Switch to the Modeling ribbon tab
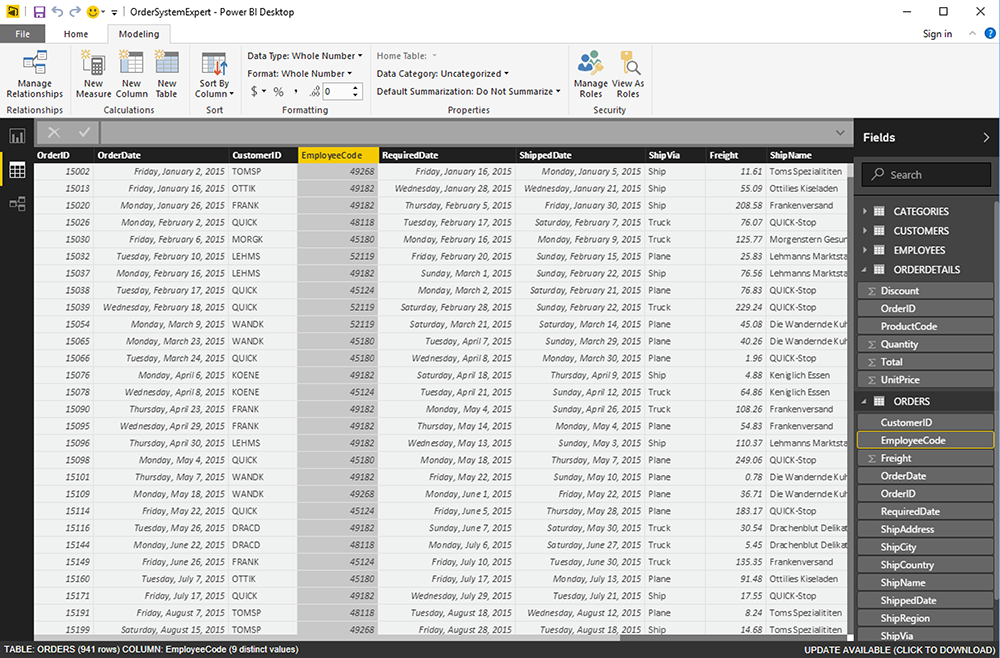Screen dimensions: 1000x658 pos(139,34)
